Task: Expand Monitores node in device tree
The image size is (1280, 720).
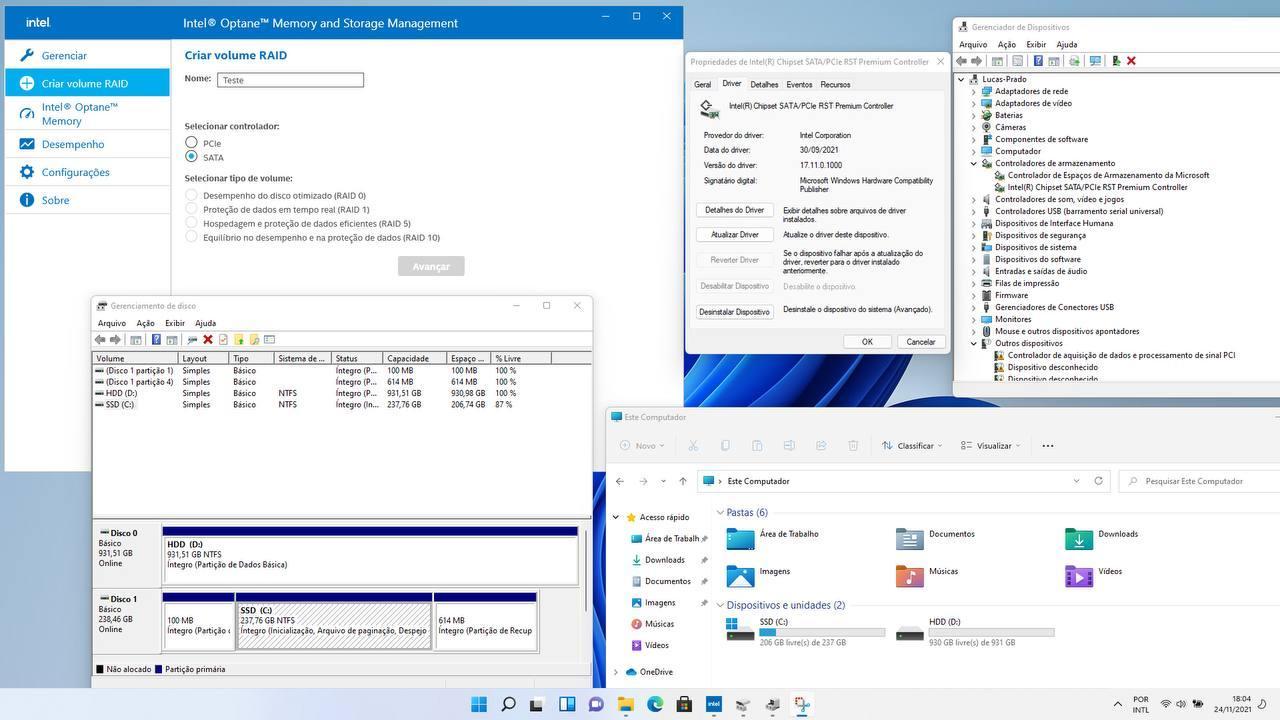Action: pos(973,319)
